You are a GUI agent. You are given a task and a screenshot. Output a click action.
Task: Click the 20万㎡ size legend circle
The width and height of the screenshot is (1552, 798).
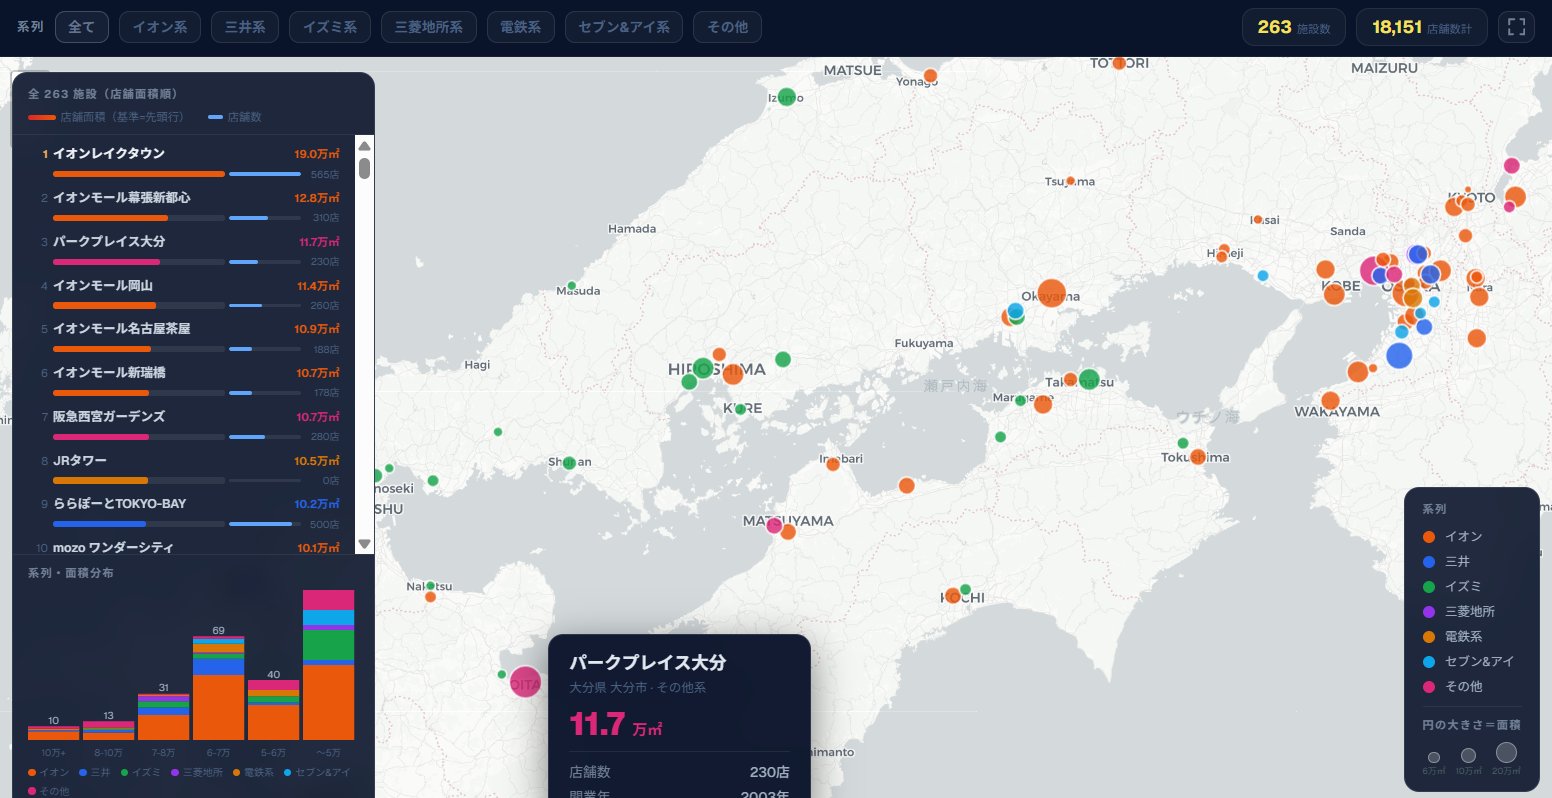pos(1506,753)
